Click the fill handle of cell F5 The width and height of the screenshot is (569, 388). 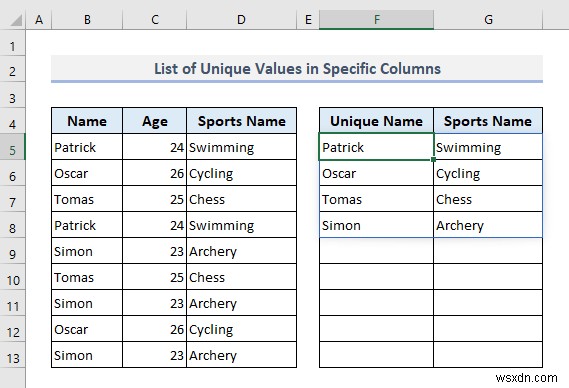tap(433, 159)
